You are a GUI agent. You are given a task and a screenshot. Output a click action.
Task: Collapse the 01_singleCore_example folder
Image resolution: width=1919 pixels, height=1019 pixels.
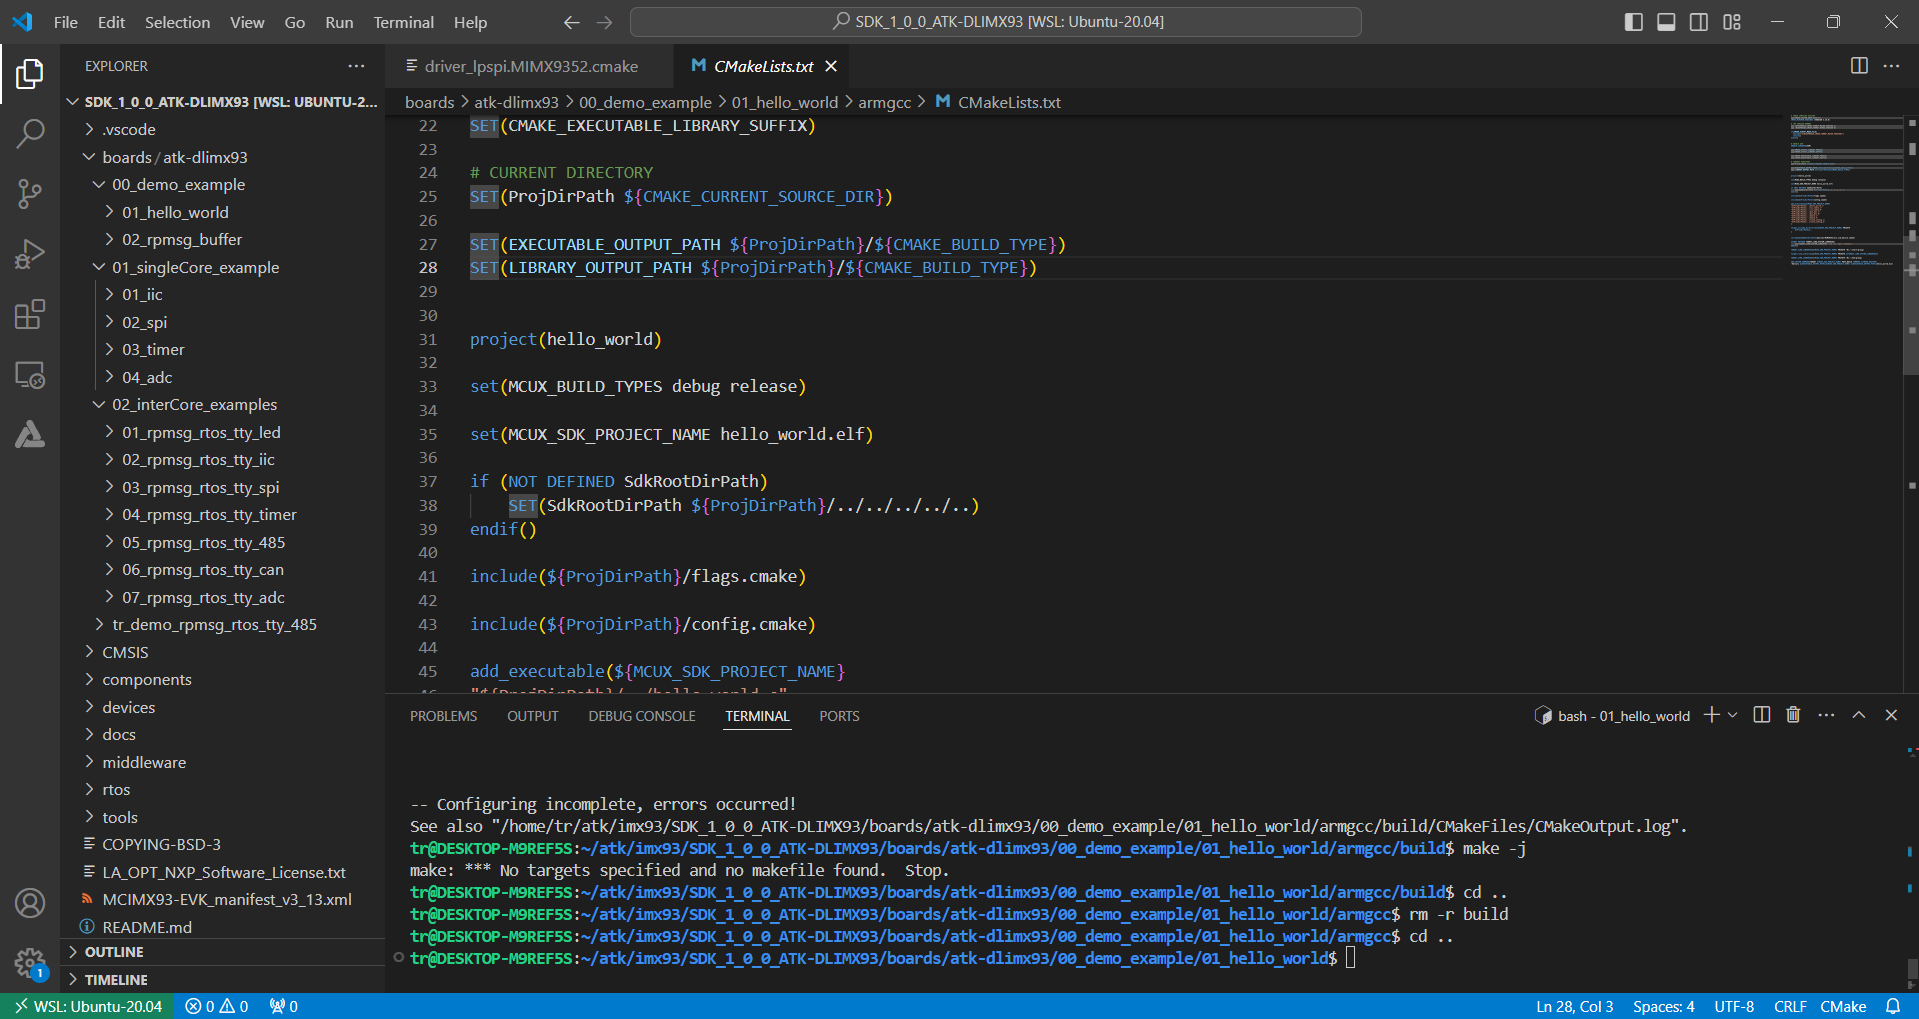[222, 267]
